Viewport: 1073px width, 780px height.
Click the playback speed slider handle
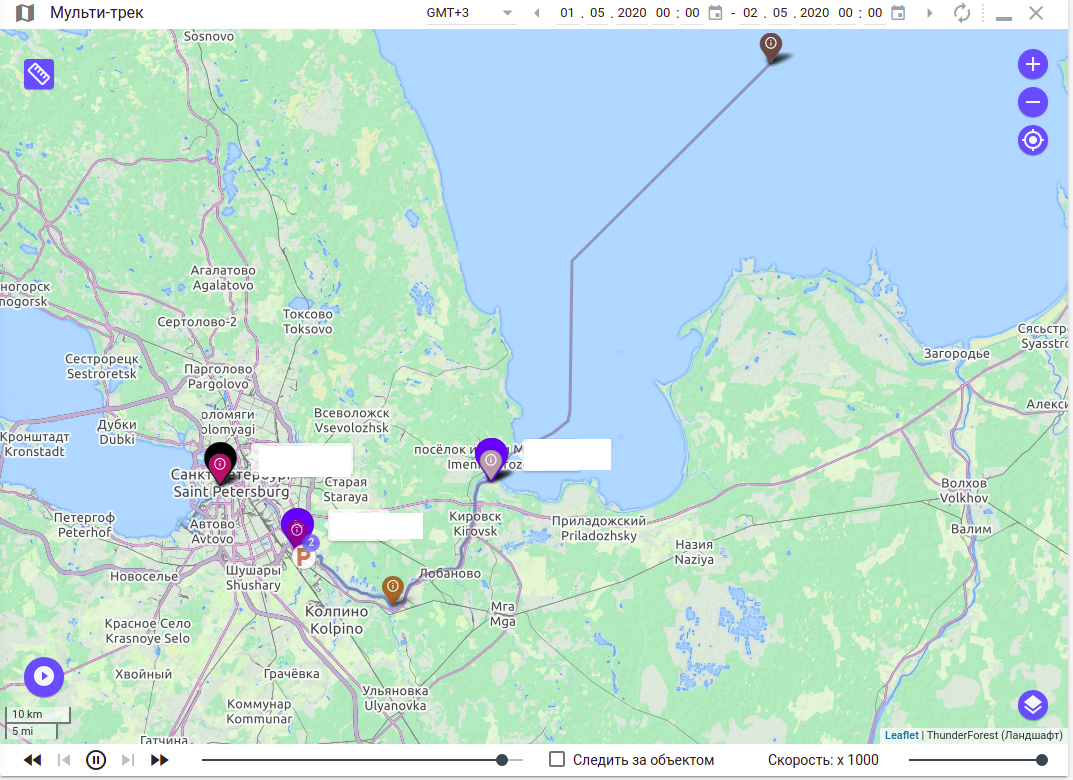pyautogui.click(x=1041, y=760)
